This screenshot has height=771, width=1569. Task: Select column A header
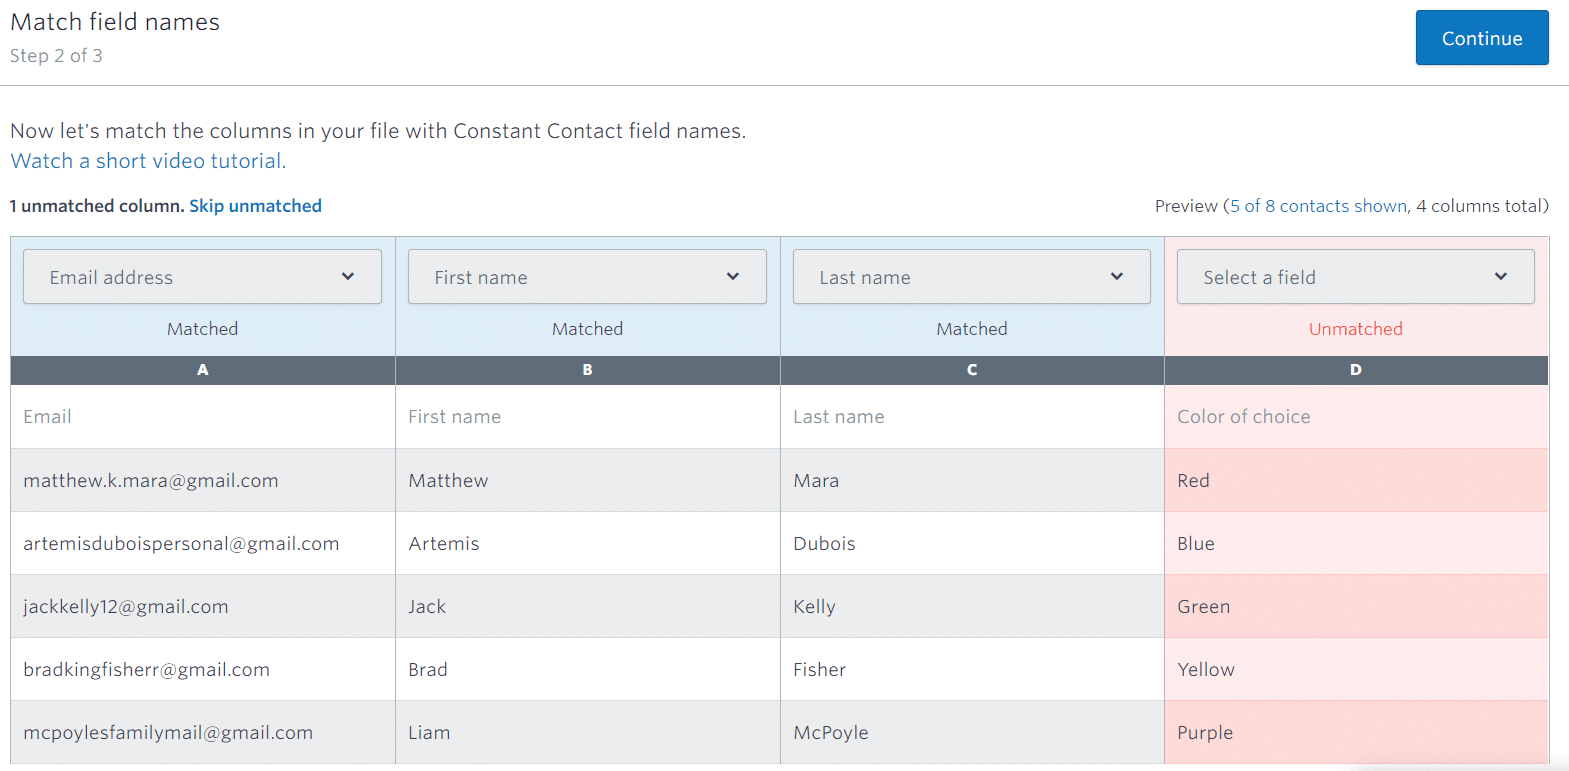tap(203, 370)
